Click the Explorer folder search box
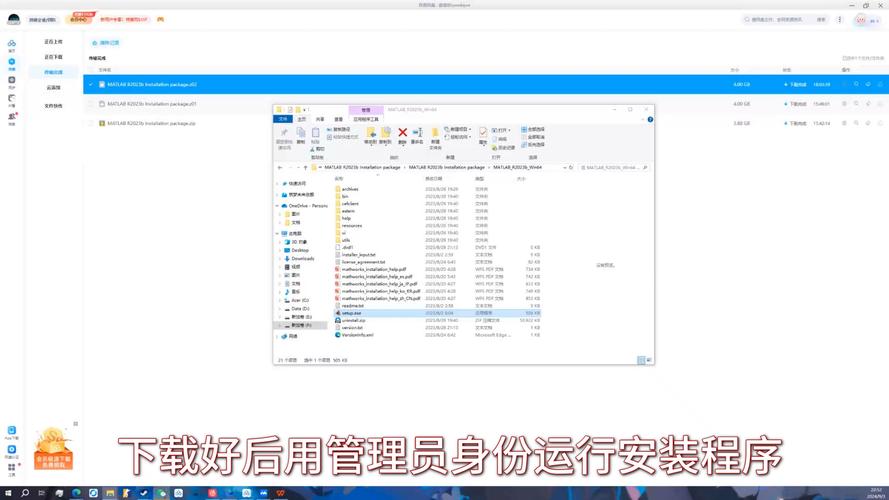Screen dimensions: 889x500 pyautogui.click(x=613, y=168)
